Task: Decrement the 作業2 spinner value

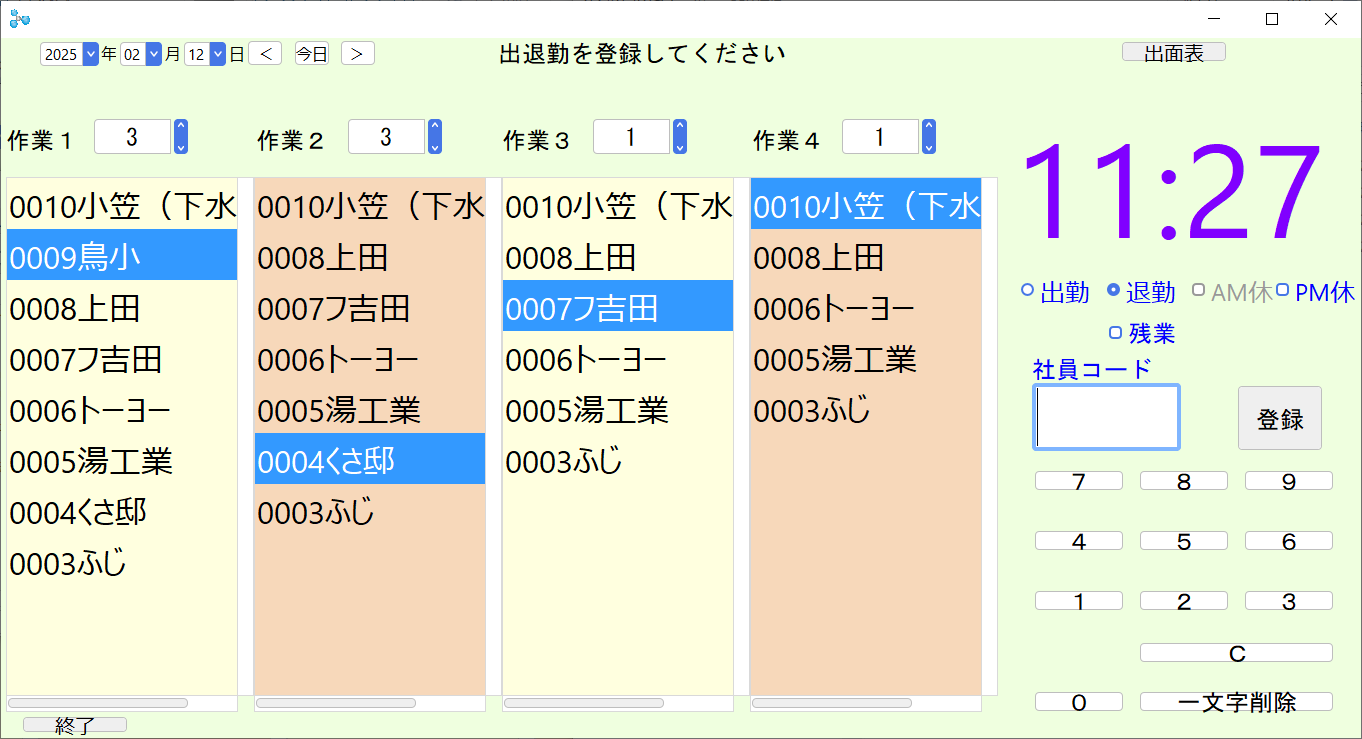Action: click(x=434, y=145)
